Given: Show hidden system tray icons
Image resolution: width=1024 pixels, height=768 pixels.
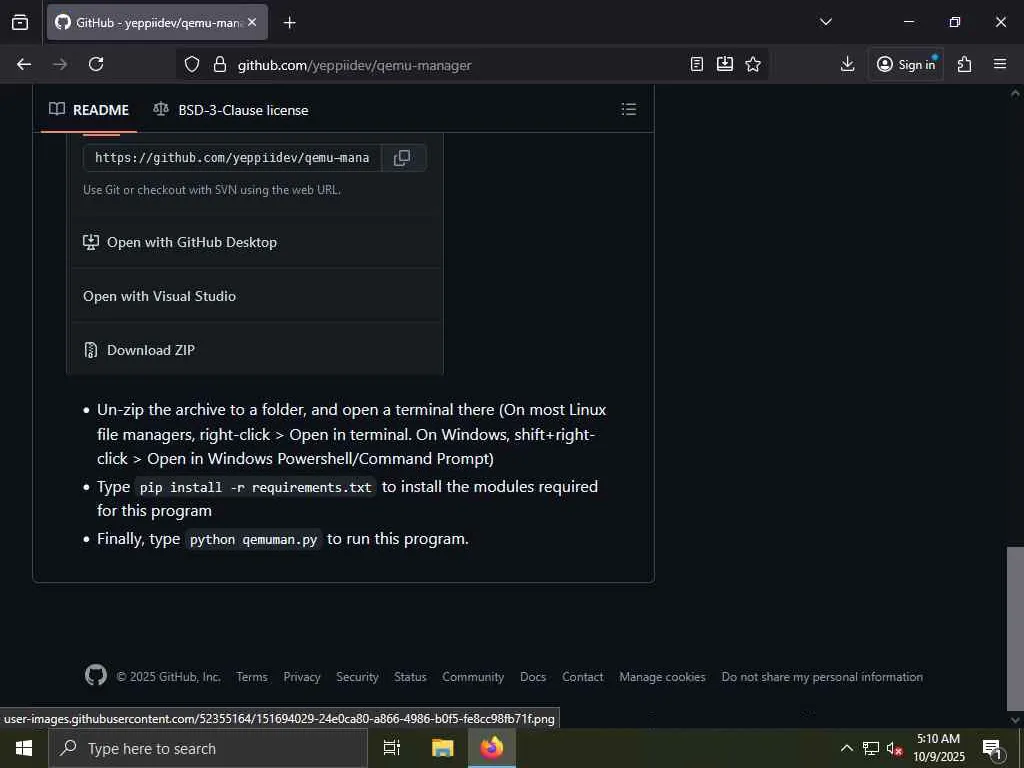Looking at the screenshot, I should pos(846,748).
